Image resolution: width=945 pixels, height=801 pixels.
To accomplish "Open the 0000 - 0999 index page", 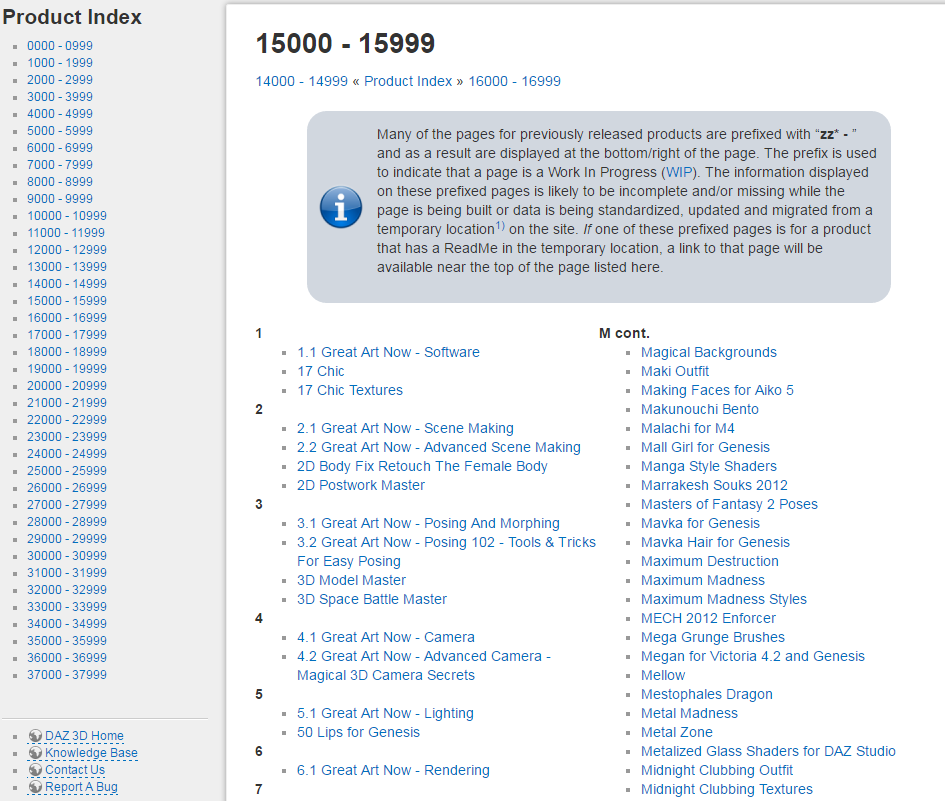I will 60,46.
